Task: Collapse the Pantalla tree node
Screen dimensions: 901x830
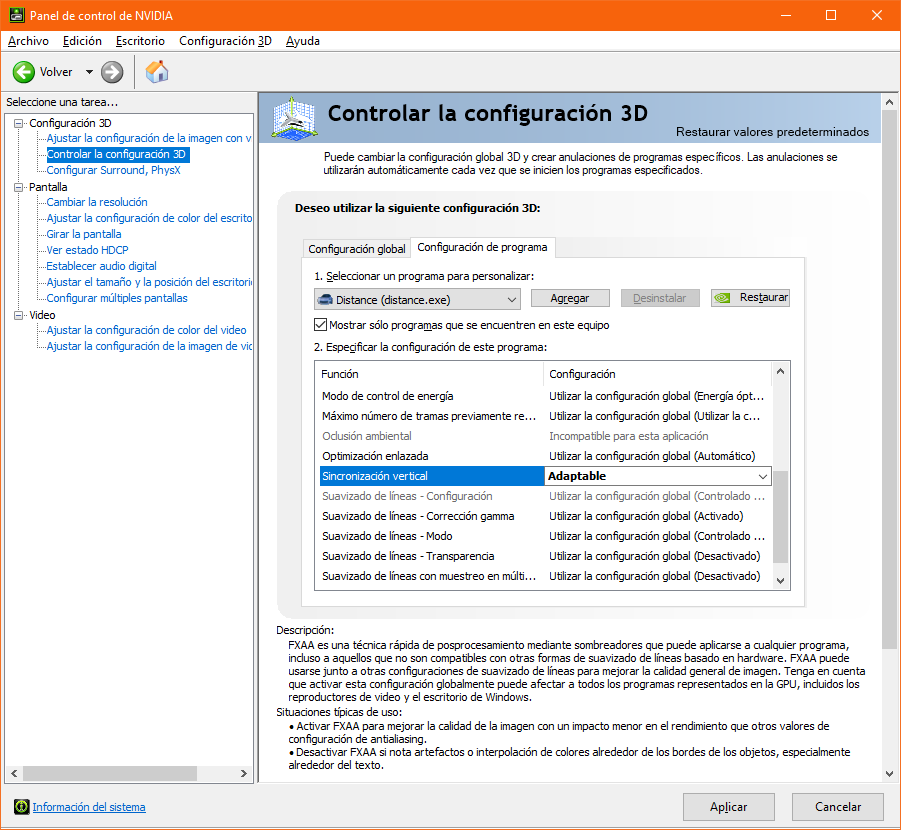Action: pos(18,187)
